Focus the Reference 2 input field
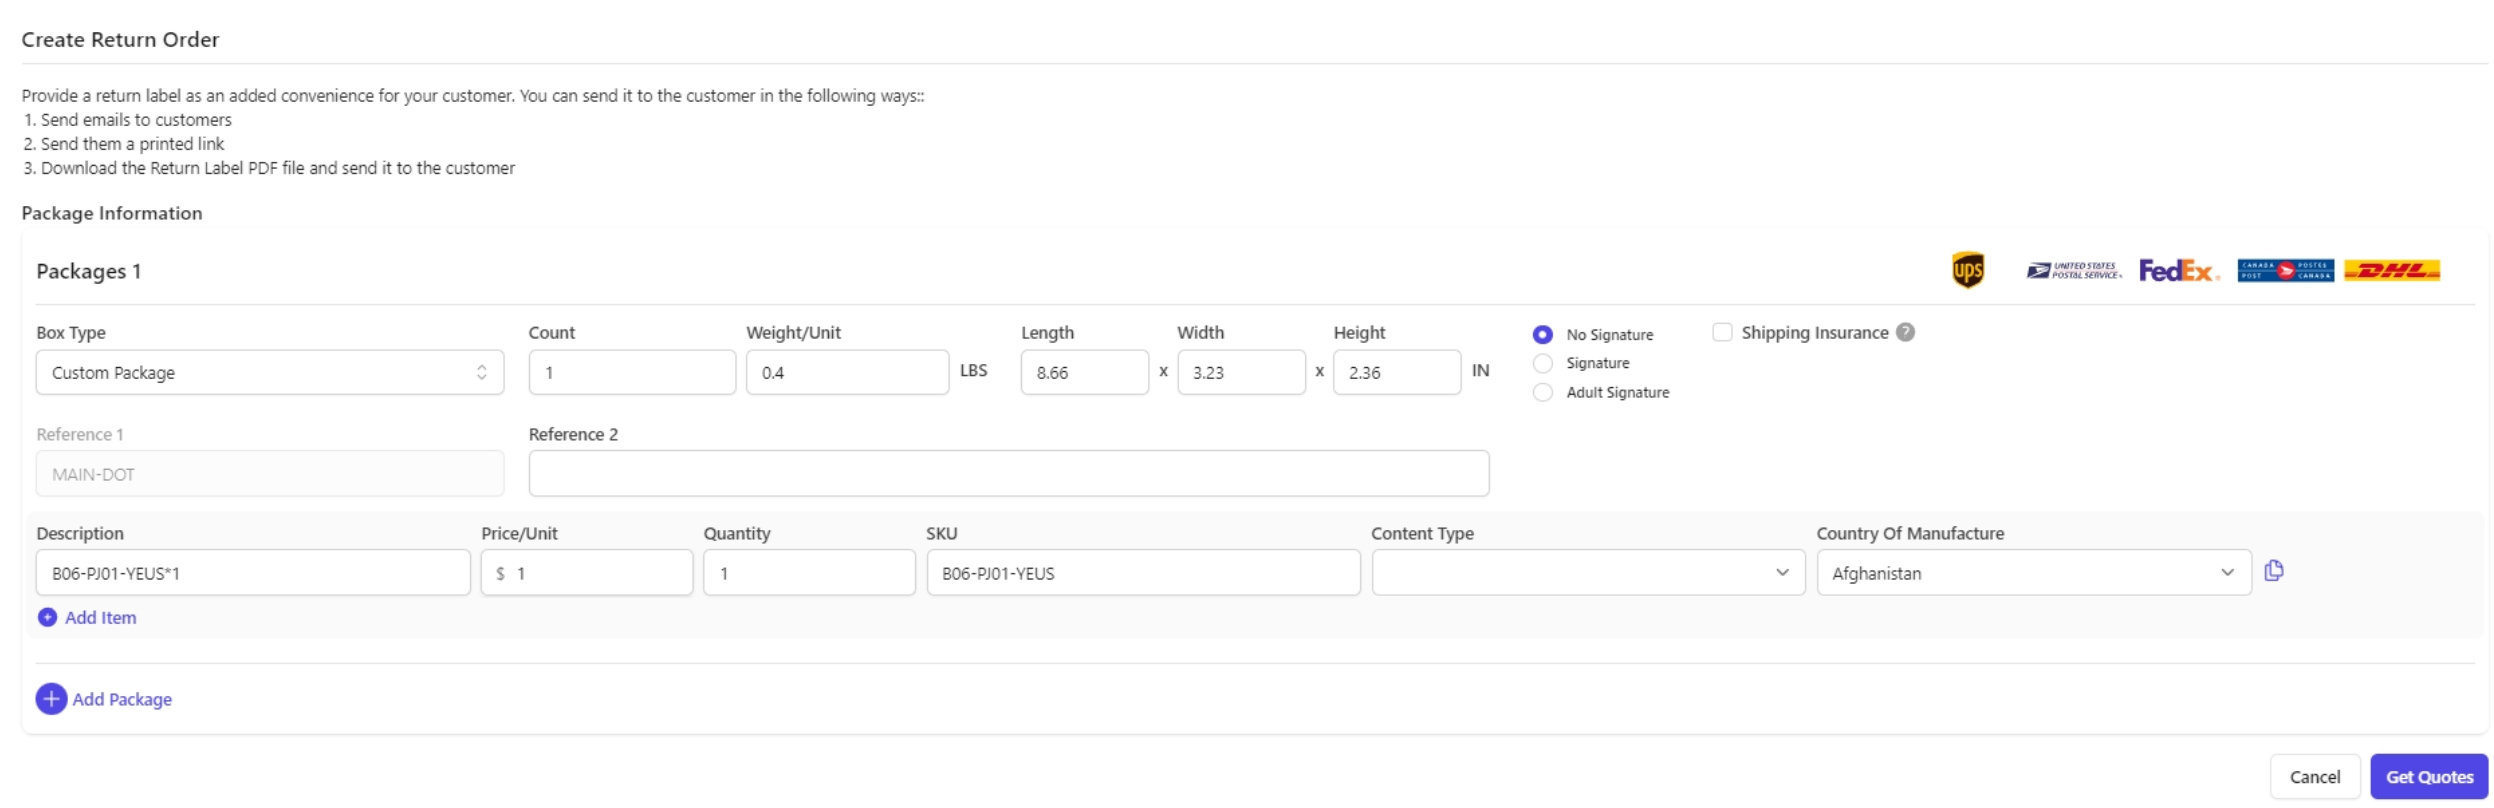2494x808 pixels. [x=1008, y=474]
